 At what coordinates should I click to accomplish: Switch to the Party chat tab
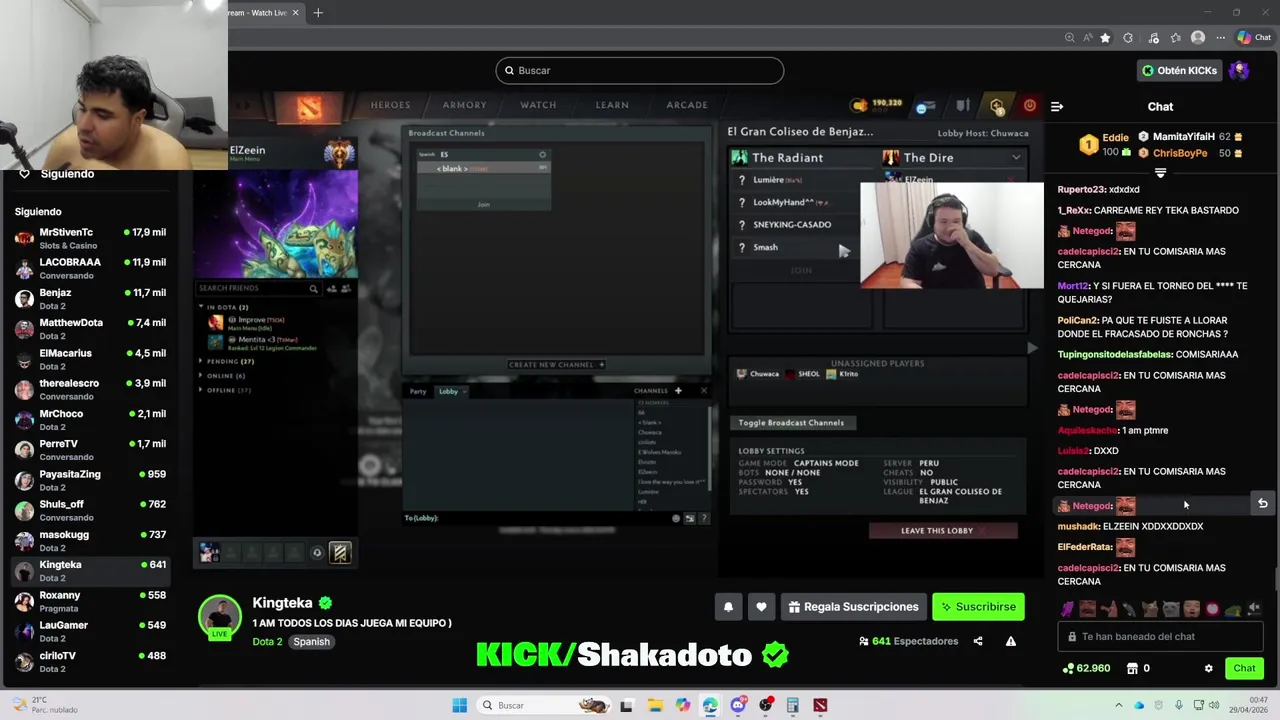click(418, 391)
